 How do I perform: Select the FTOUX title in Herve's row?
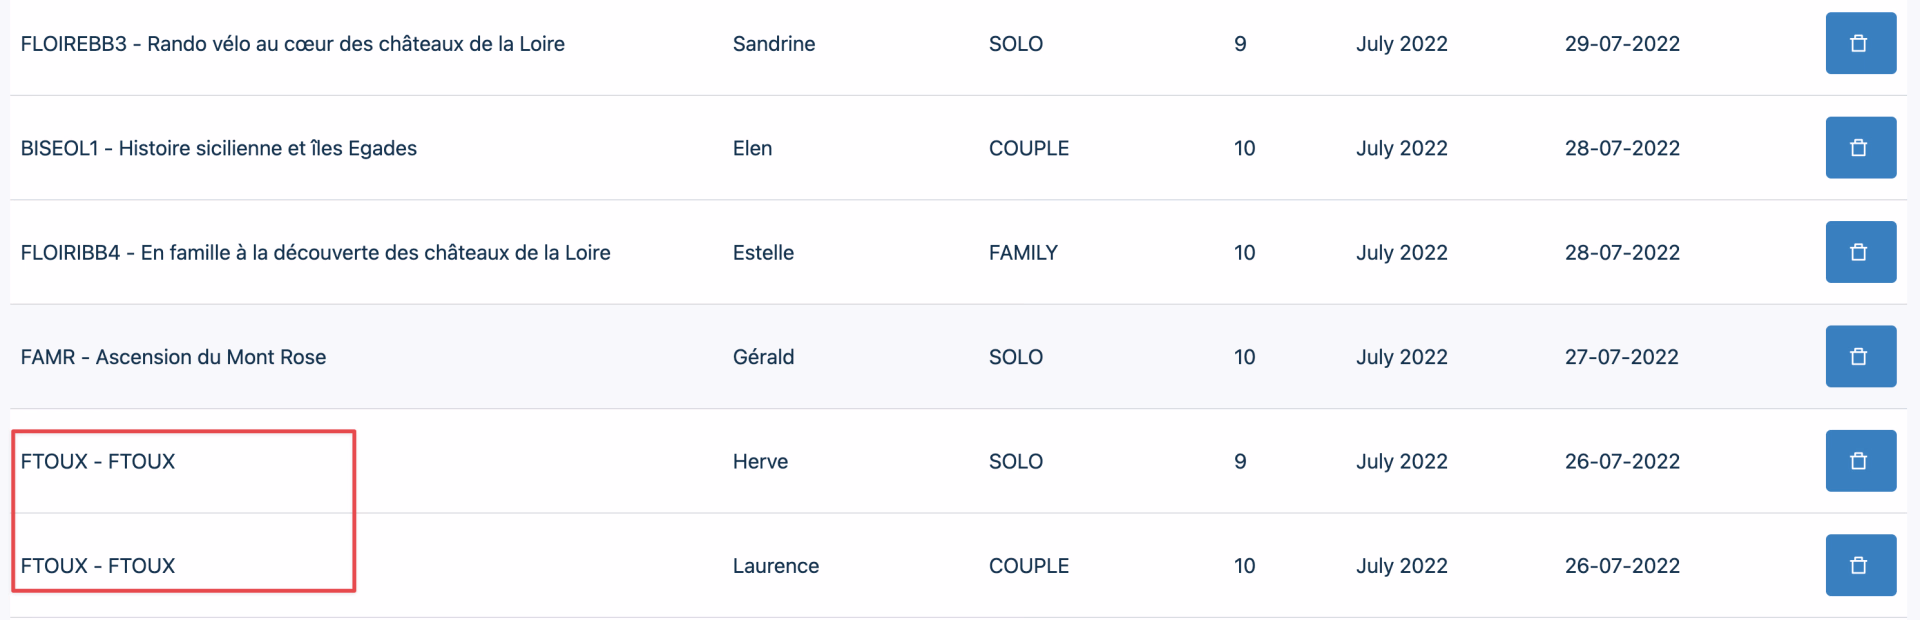[98, 462]
